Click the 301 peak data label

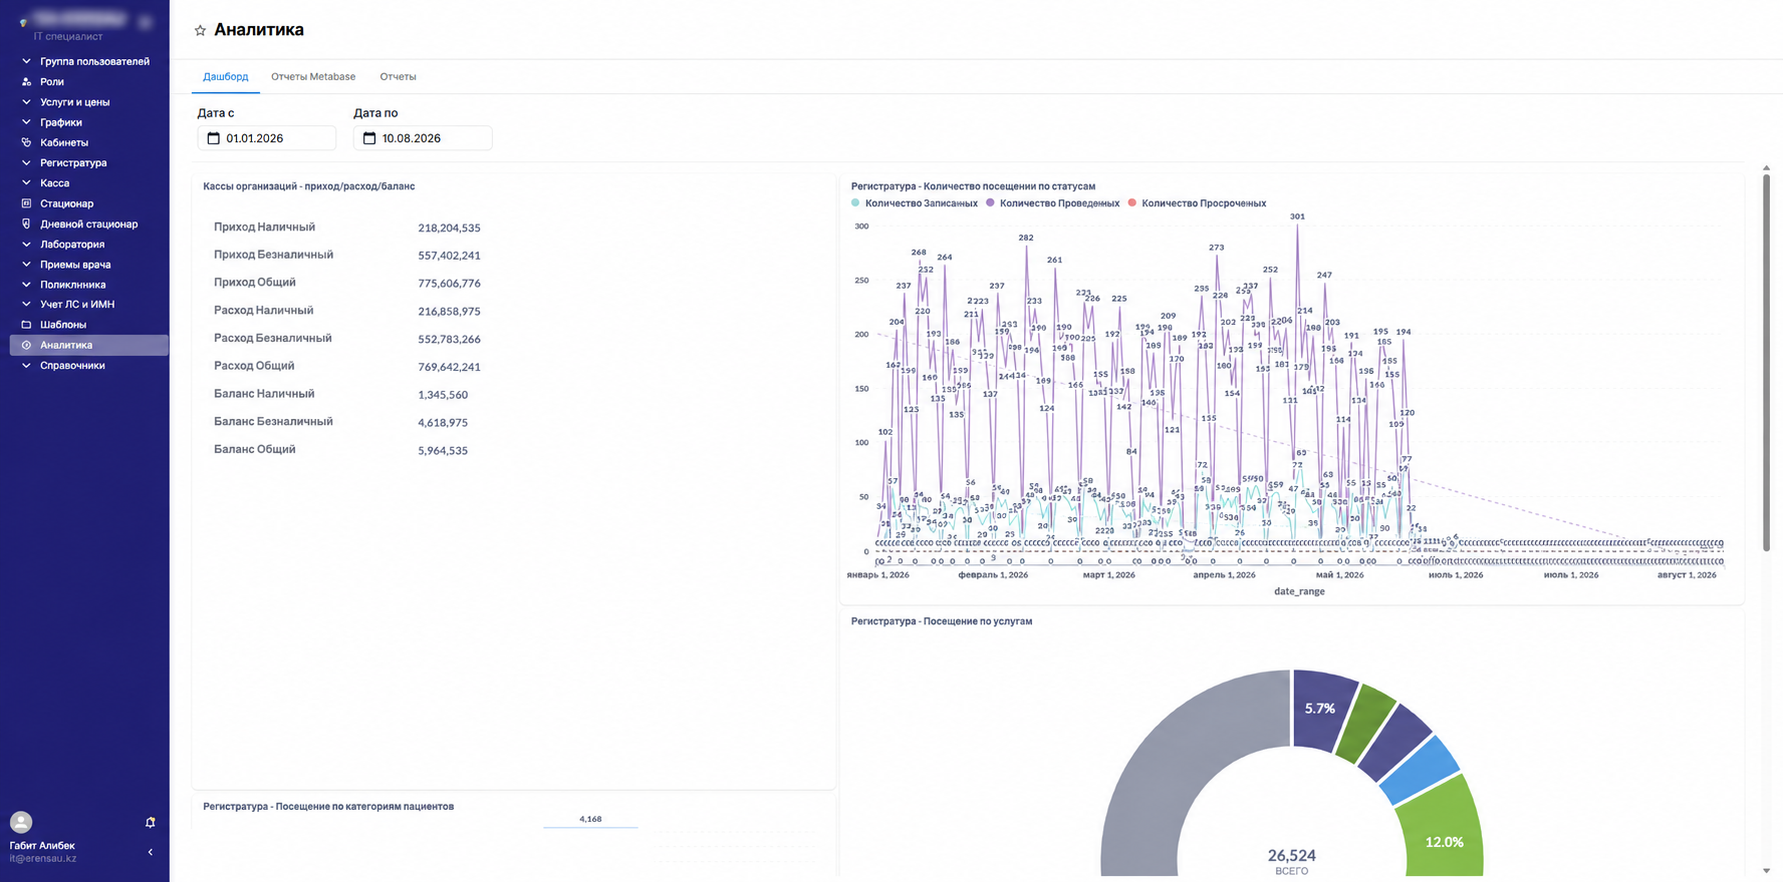(x=1297, y=217)
